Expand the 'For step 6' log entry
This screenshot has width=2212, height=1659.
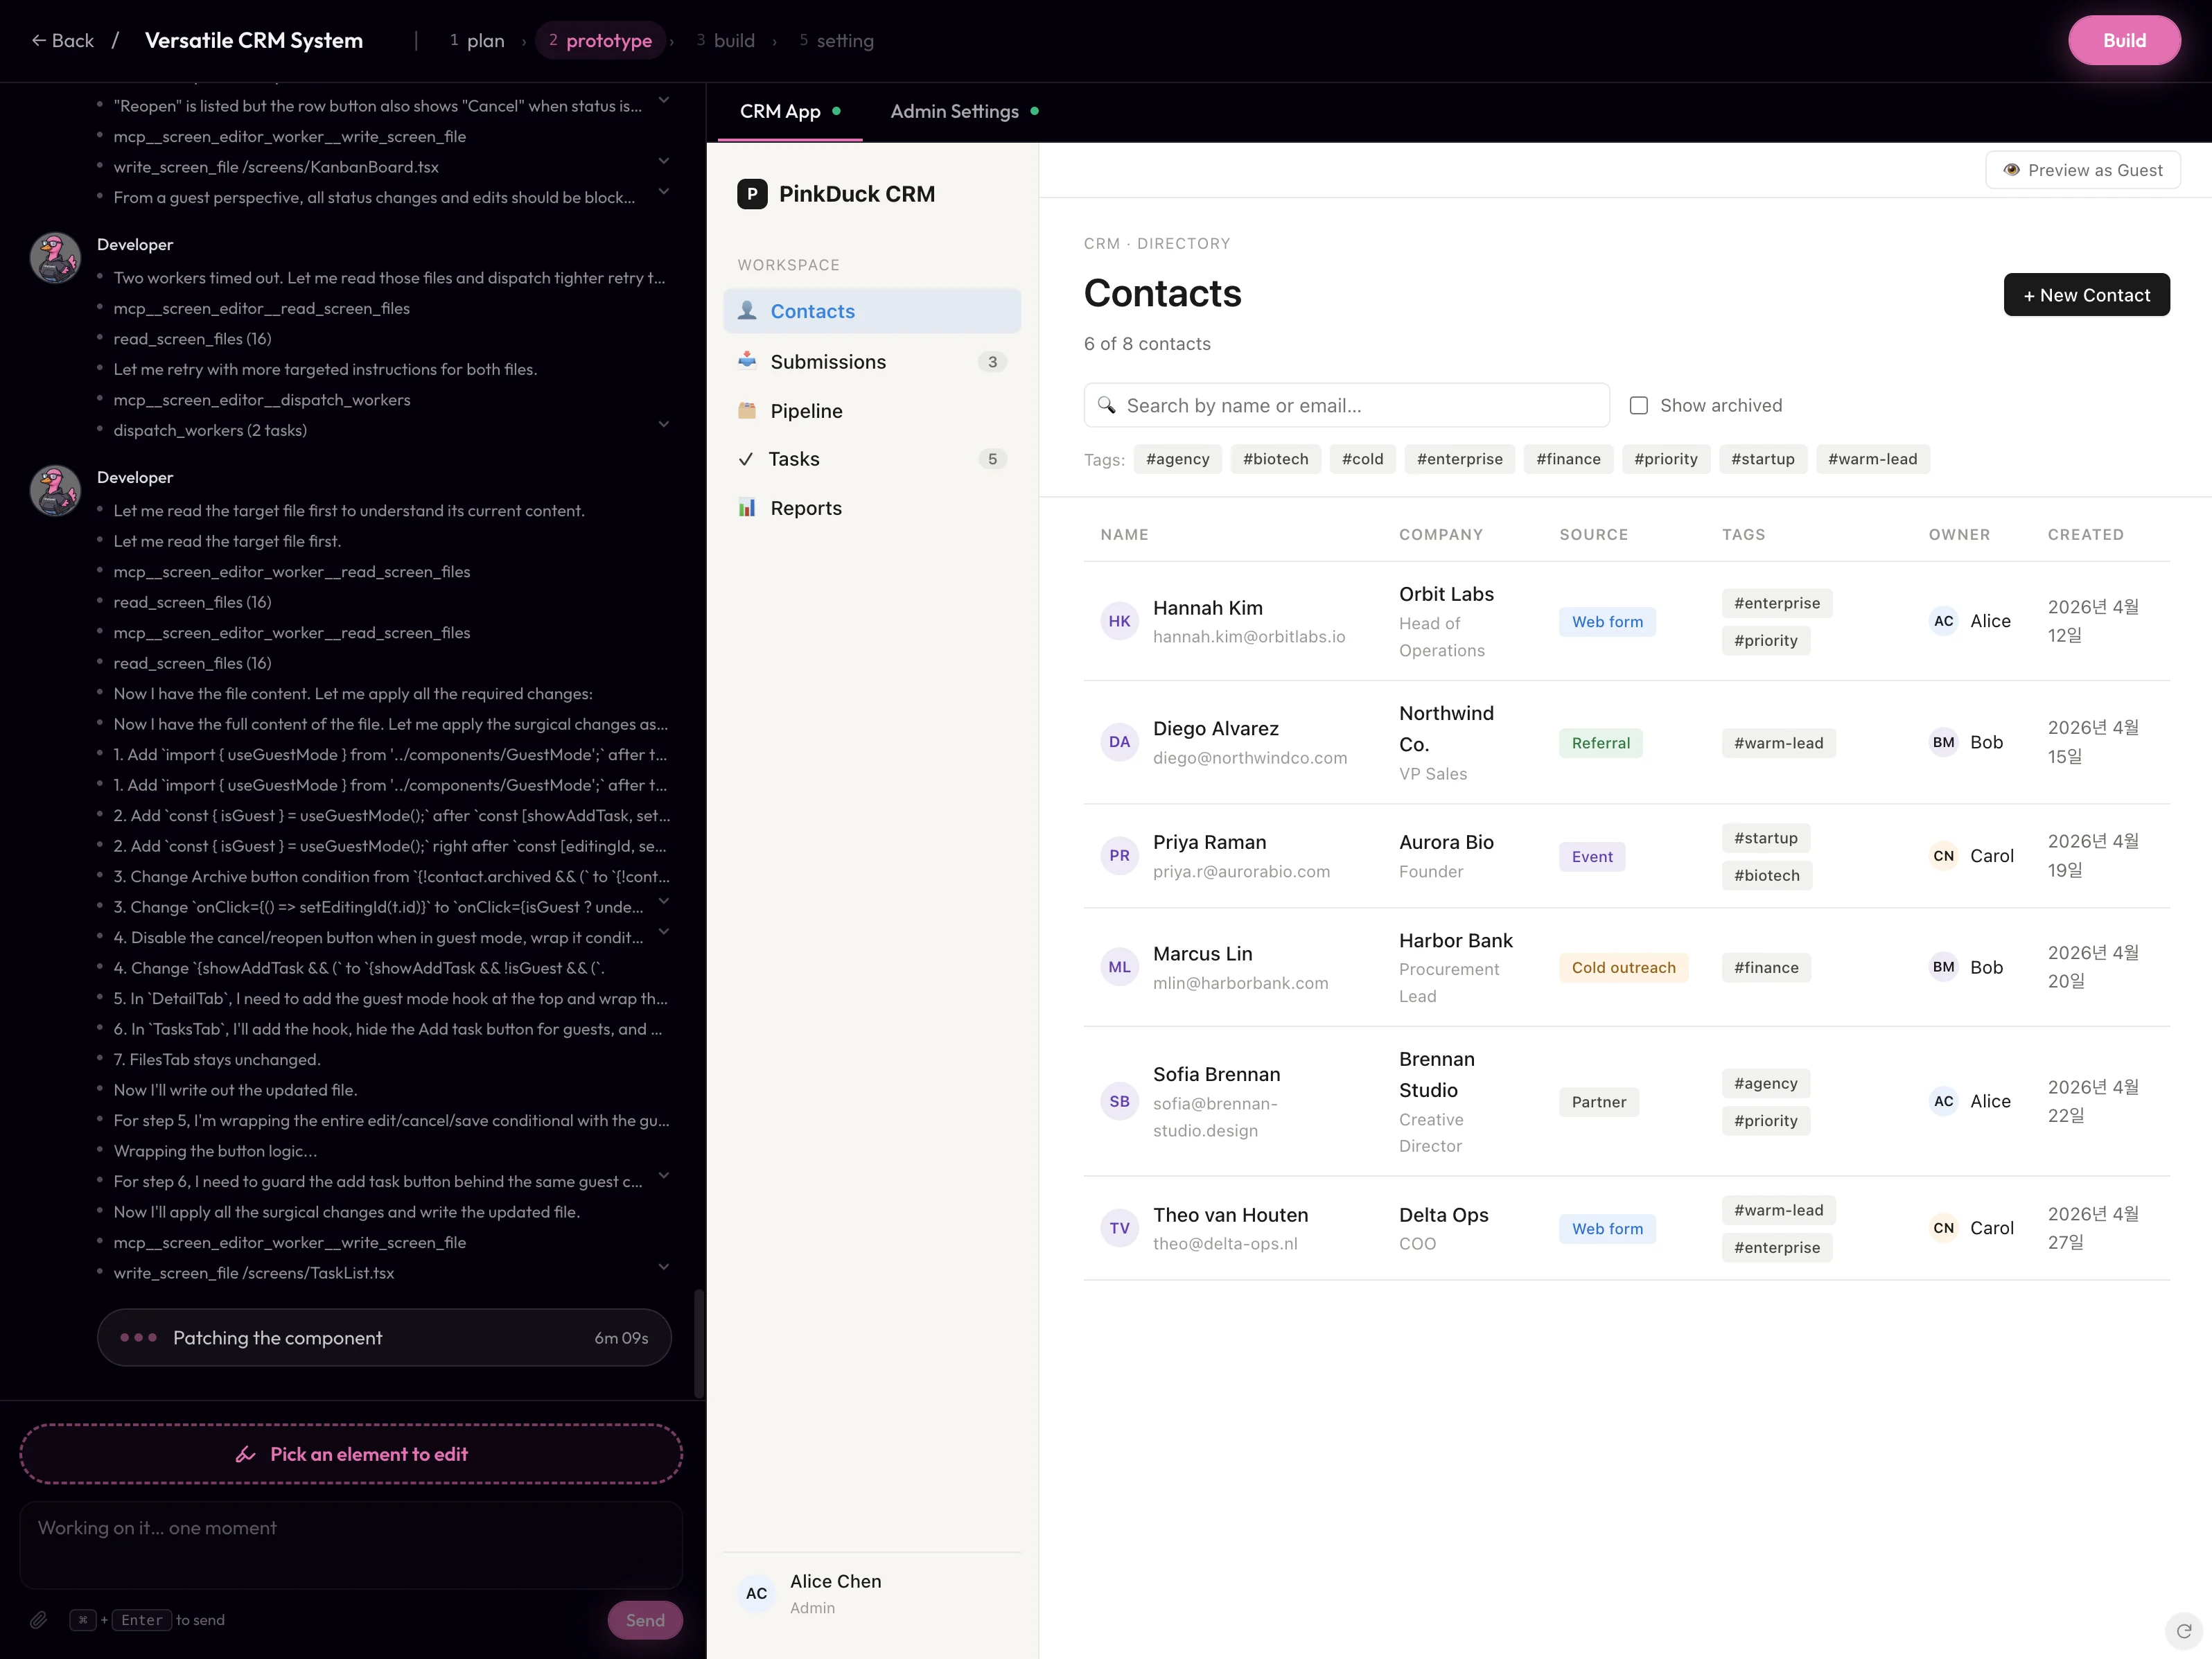[x=663, y=1175]
